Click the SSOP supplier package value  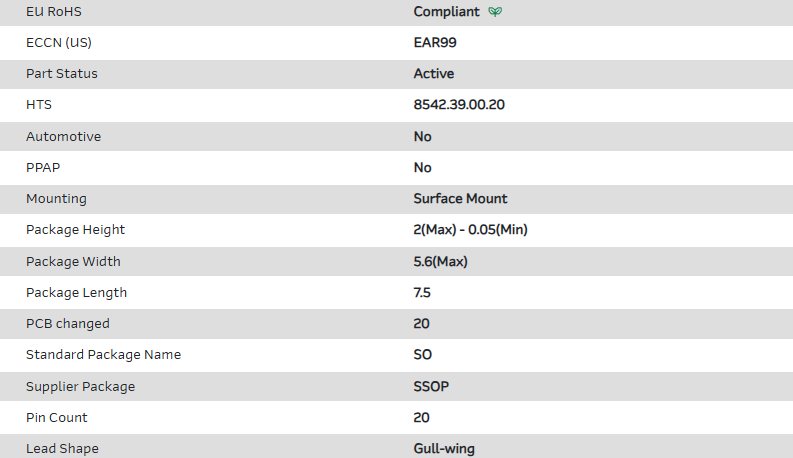tap(431, 386)
